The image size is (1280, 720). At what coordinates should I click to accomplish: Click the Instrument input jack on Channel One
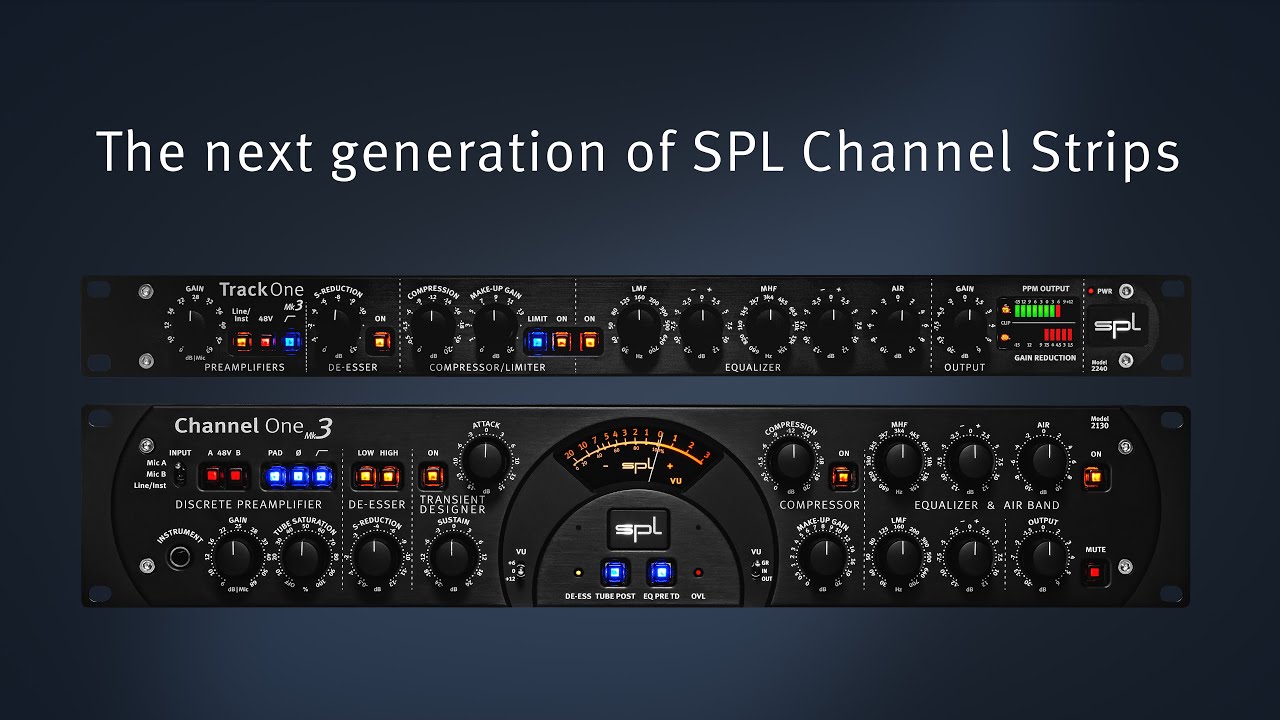click(x=181, y=558)
